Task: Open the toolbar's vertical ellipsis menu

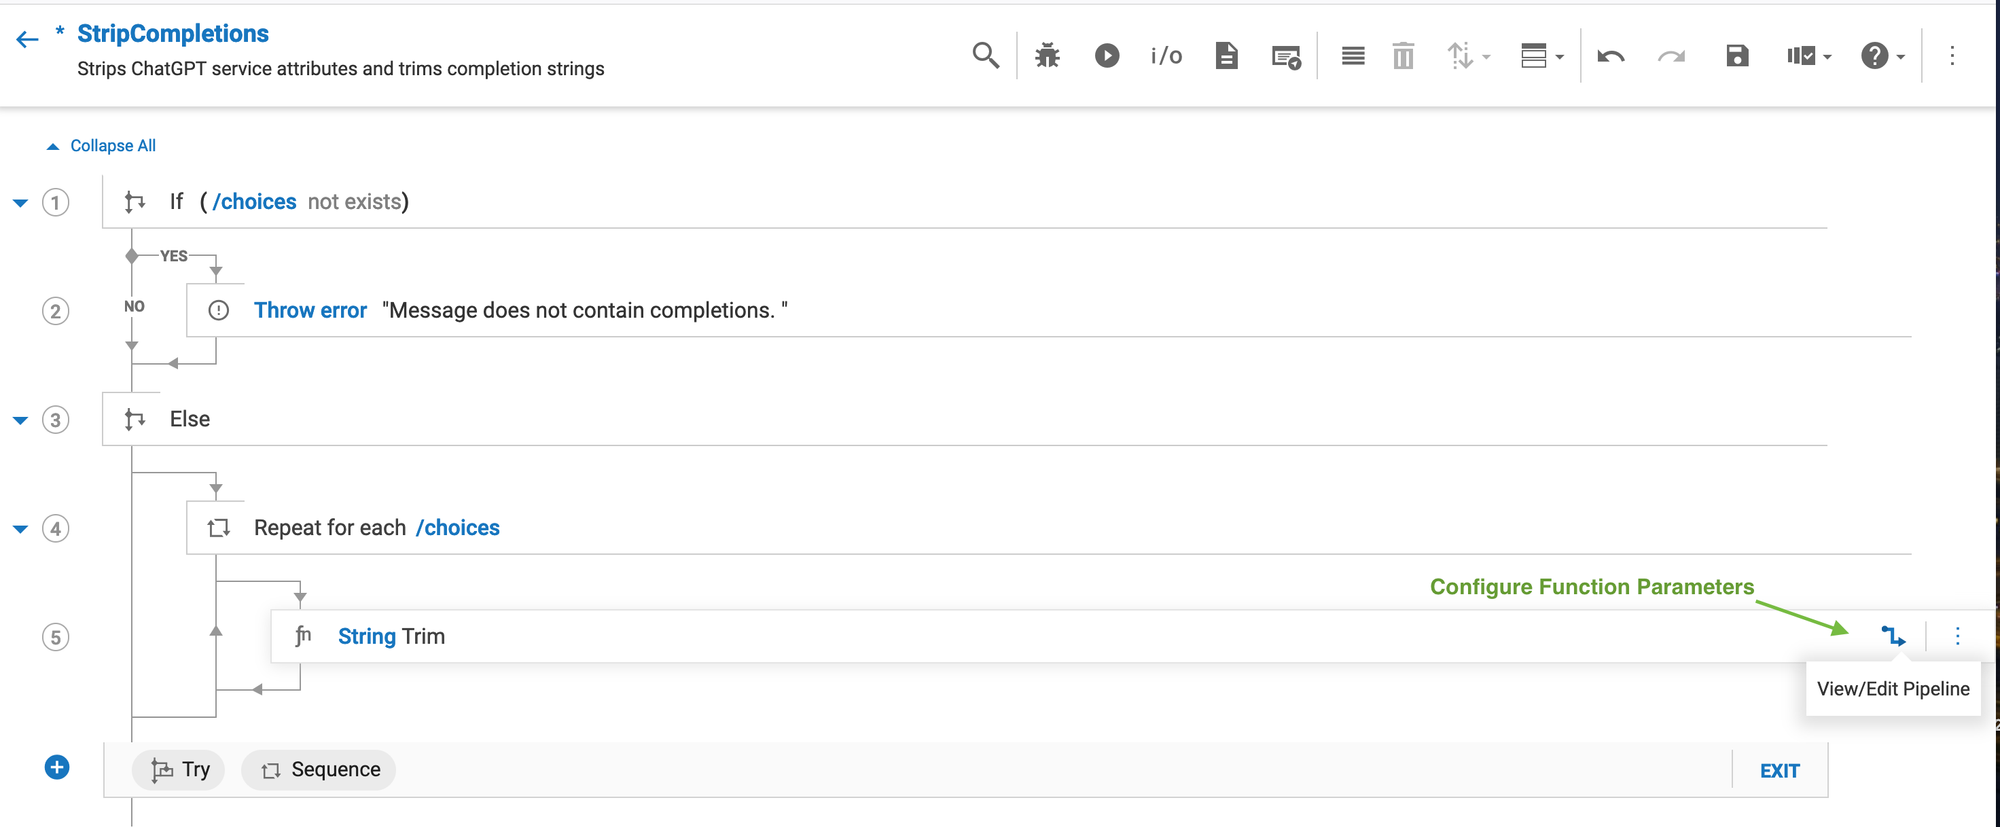Action: (x=1951, y=55)
